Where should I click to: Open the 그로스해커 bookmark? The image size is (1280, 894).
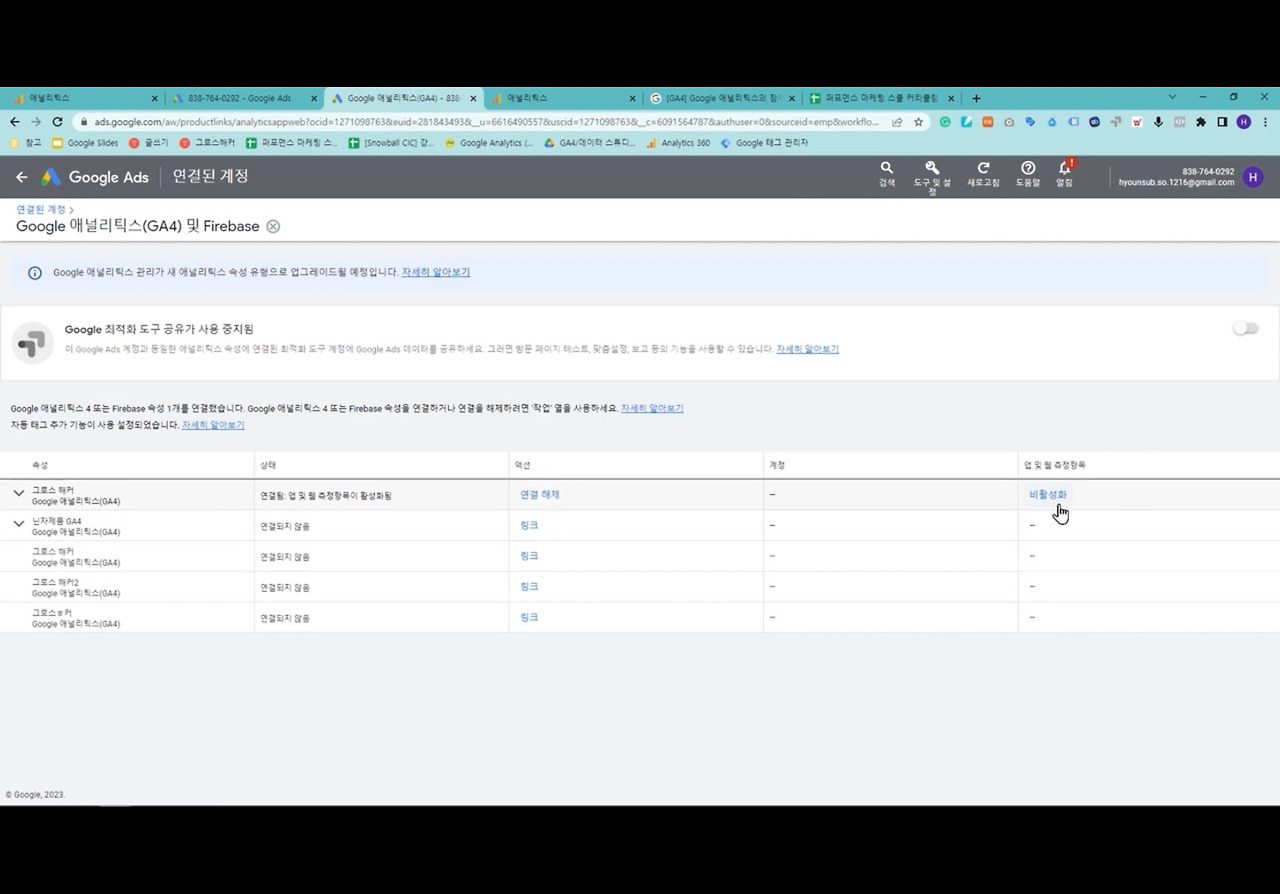pos(207,143)
